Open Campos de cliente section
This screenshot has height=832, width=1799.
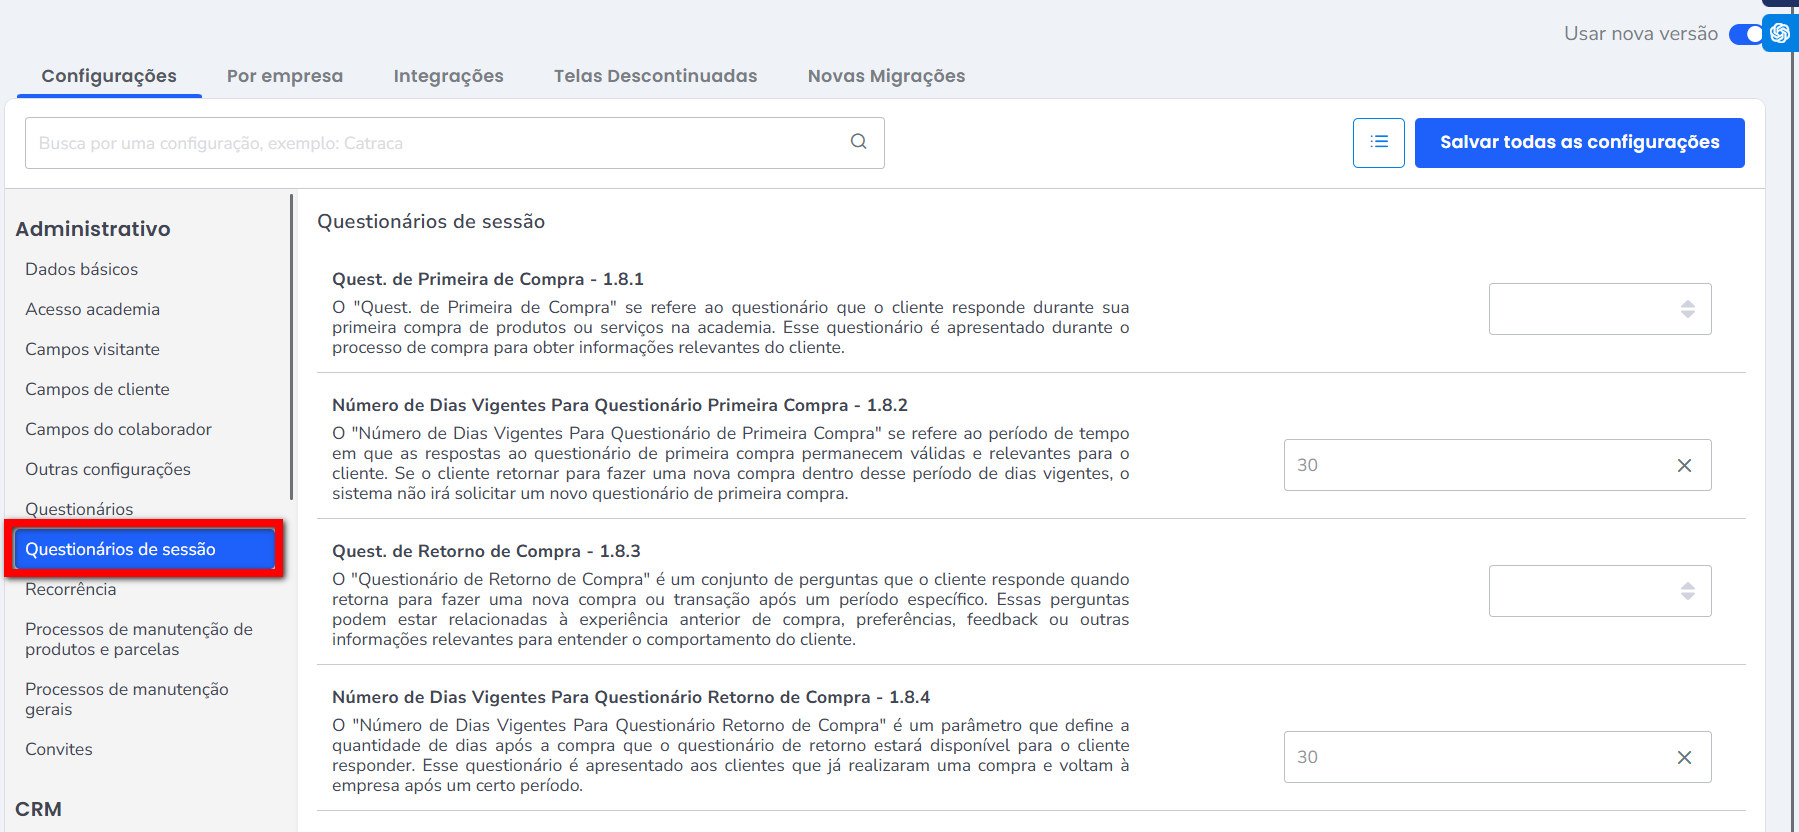click(x=97, y=389)
